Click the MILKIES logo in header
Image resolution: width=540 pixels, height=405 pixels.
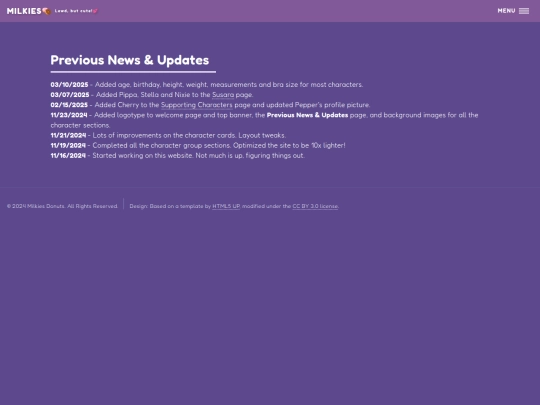tap(24, 11)
